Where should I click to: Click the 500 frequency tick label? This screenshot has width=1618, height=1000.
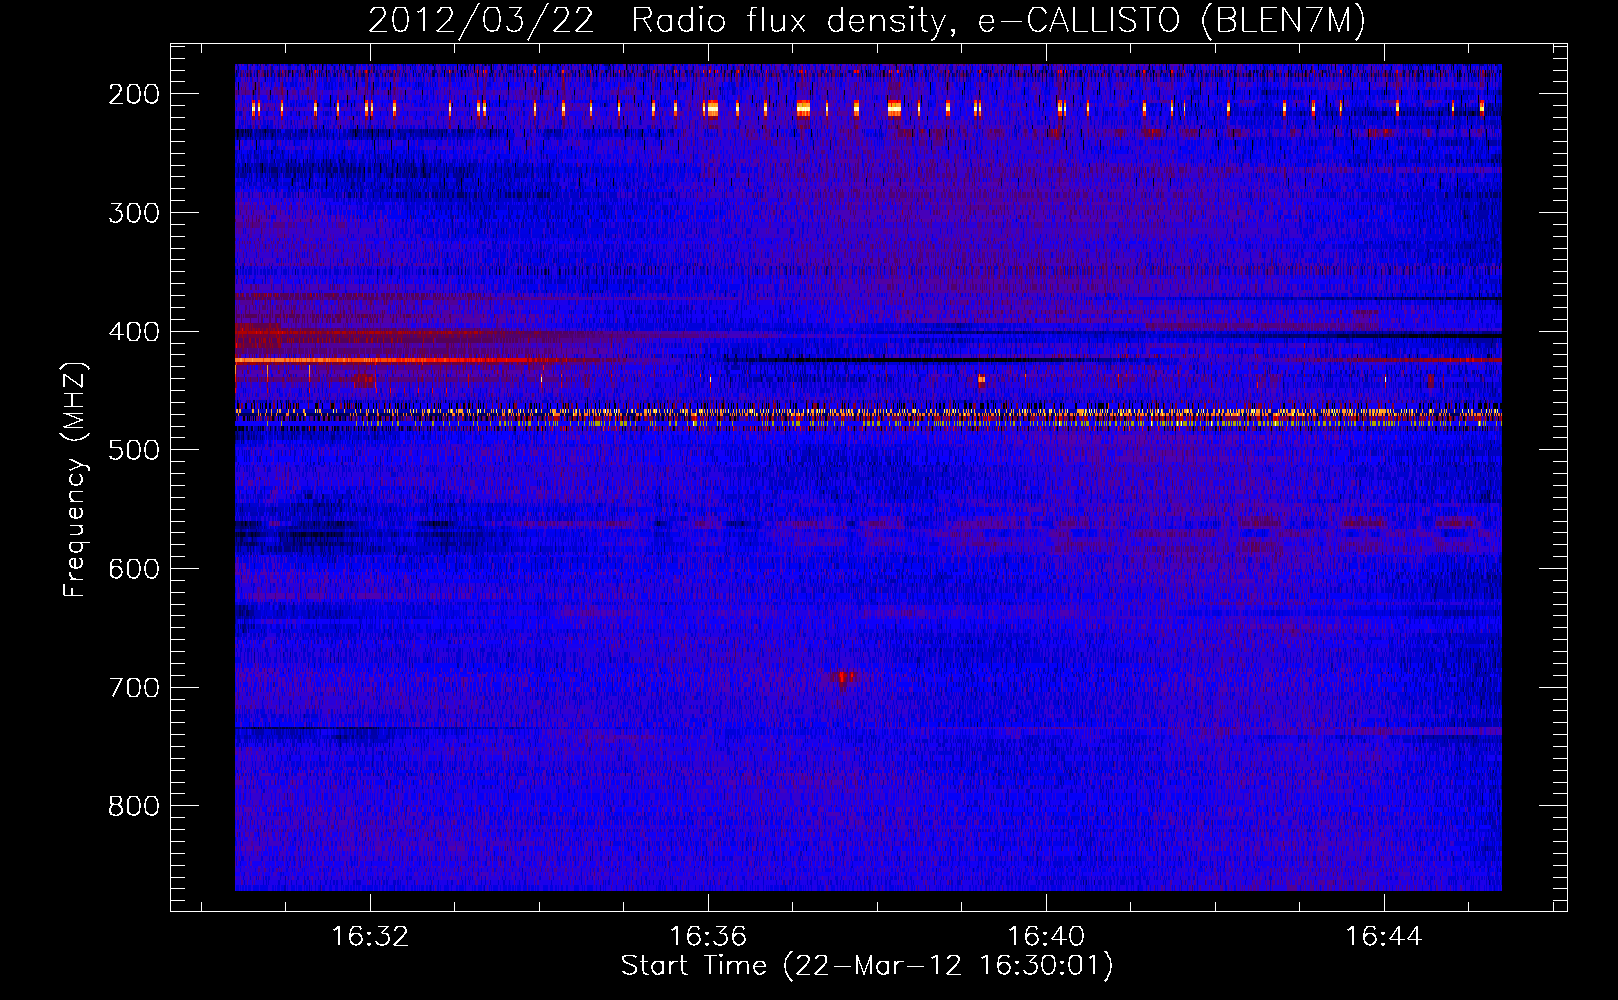134,450
